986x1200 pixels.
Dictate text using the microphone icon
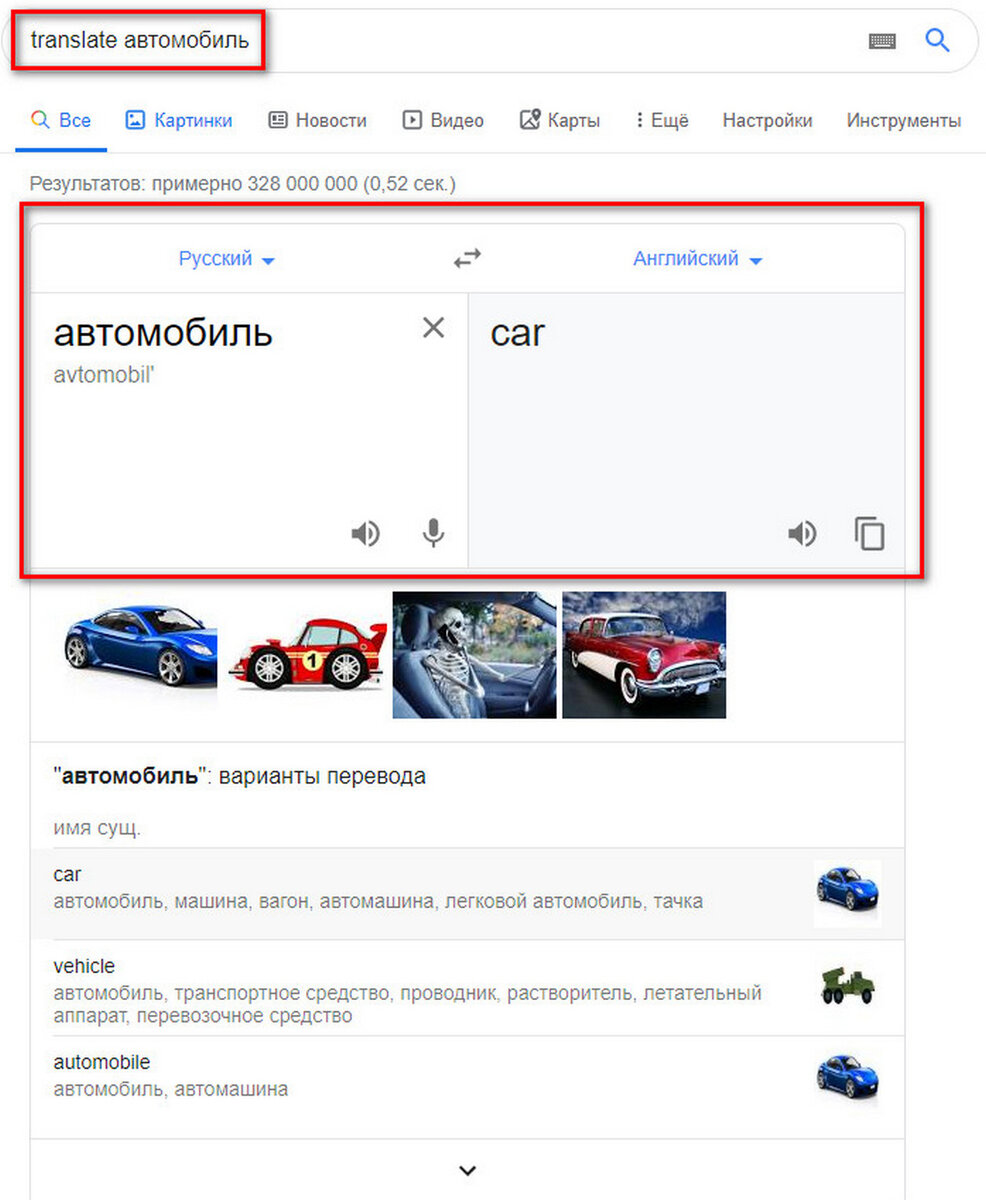coord(432,533)
